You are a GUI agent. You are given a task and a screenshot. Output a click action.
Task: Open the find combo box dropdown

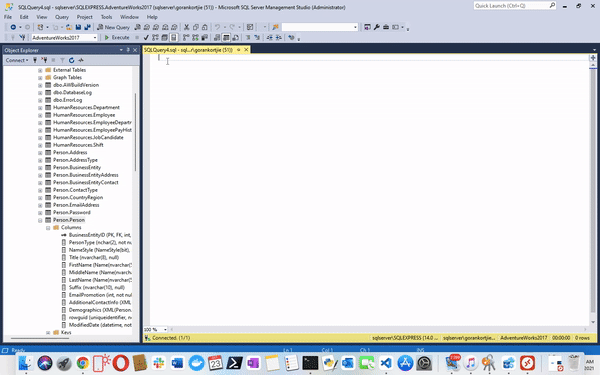tap(355, 27)
